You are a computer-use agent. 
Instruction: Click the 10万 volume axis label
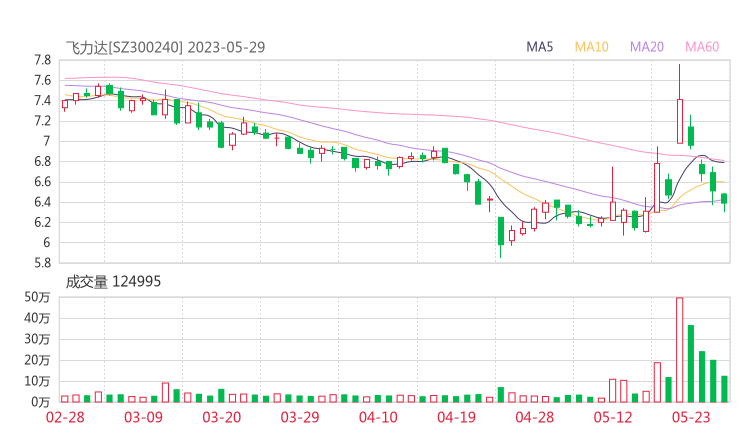point(37,381)
